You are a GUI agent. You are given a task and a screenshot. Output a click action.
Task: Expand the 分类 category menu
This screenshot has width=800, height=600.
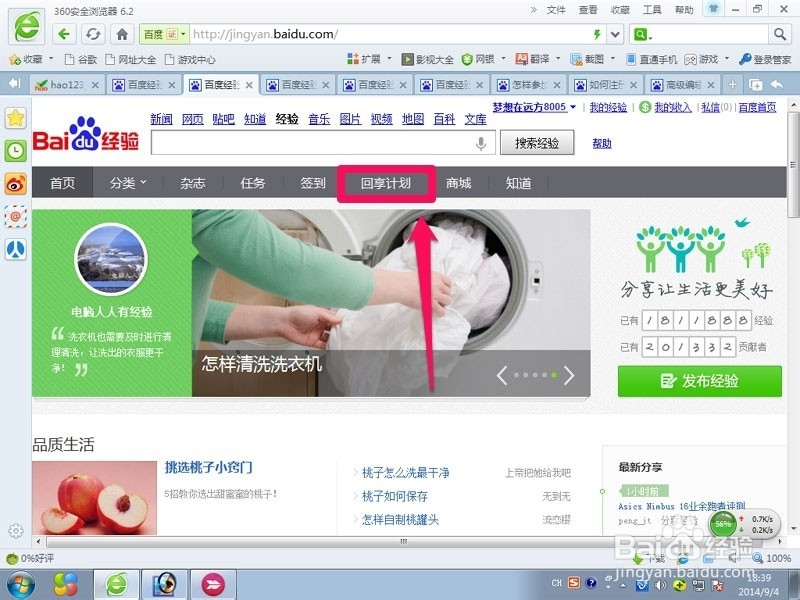(128, 183)
